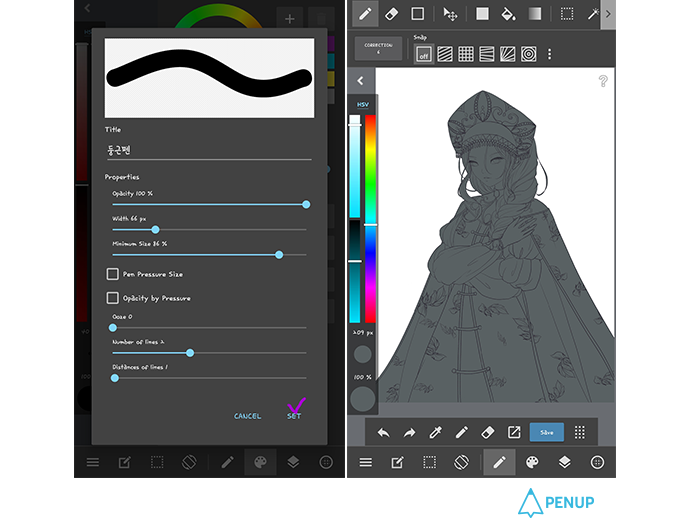The width and height of the screenshot is (690, 528).
Task: Enable perspective lines snap
Action: (487, 54)
